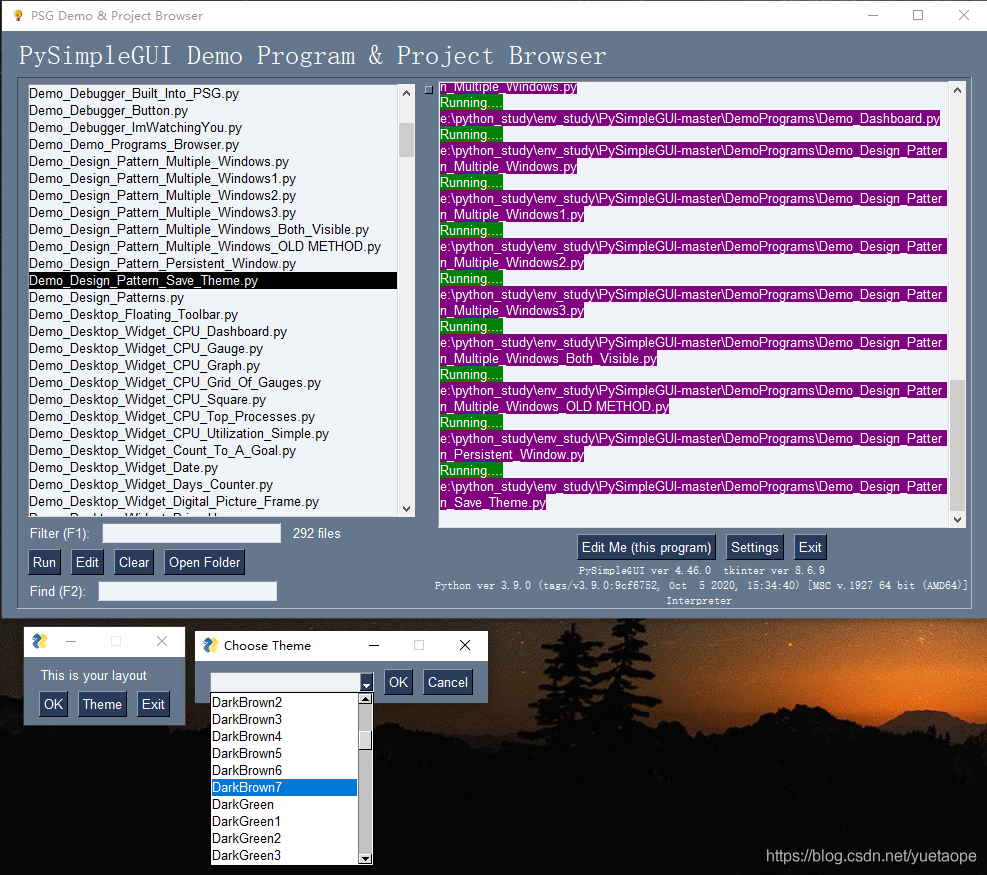Select Demo_Debugger_Button.py in file list

point(213,111)
